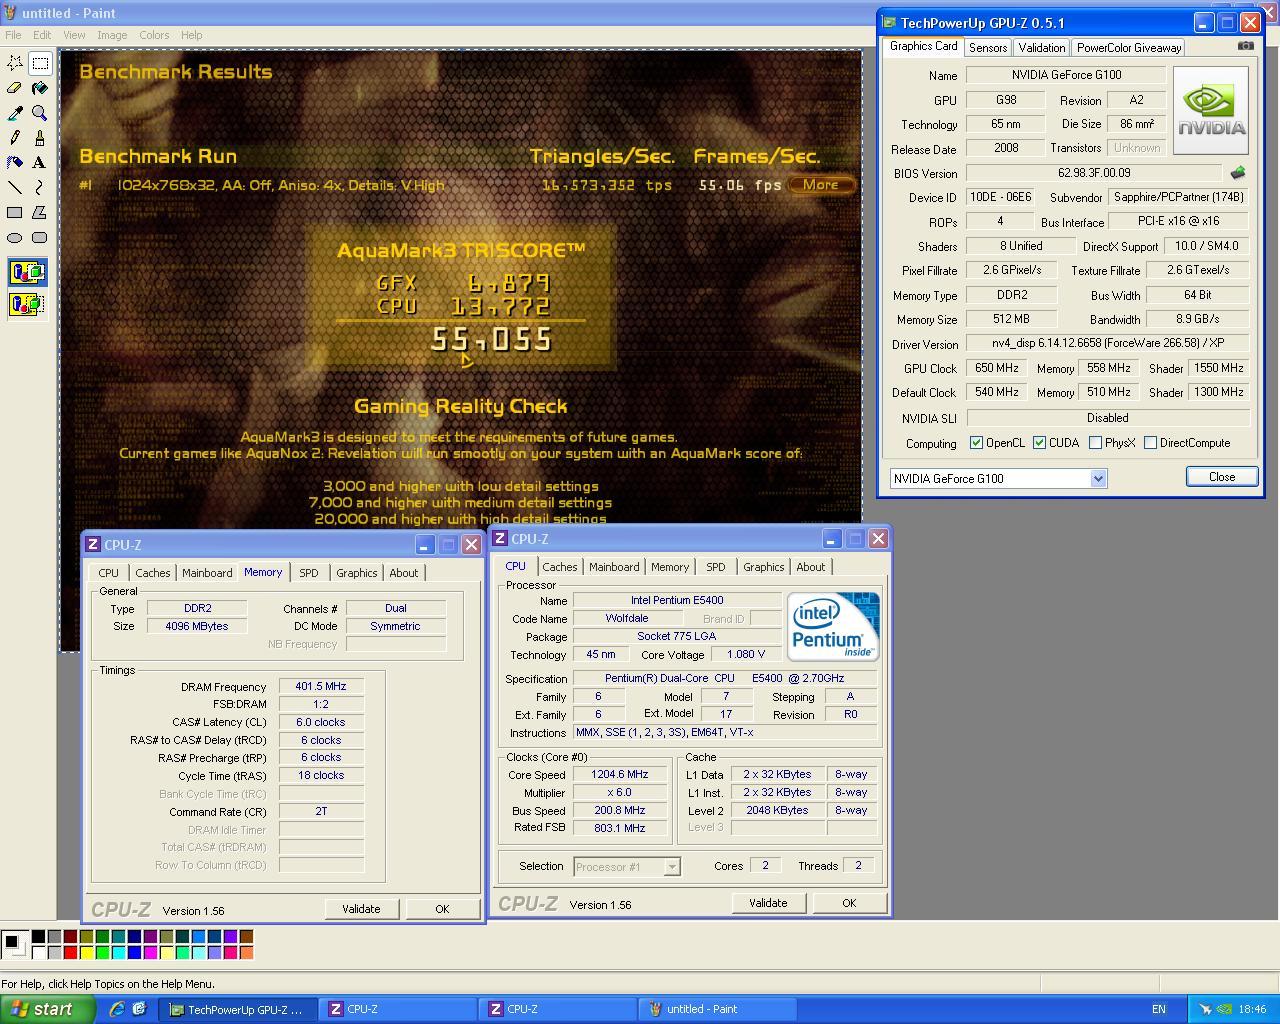Image resolution: width=1280 pixels, height=1024 pixels.
Task: Click the Intel Pentium logo in CPU-Z
Action: coord(833,626)
